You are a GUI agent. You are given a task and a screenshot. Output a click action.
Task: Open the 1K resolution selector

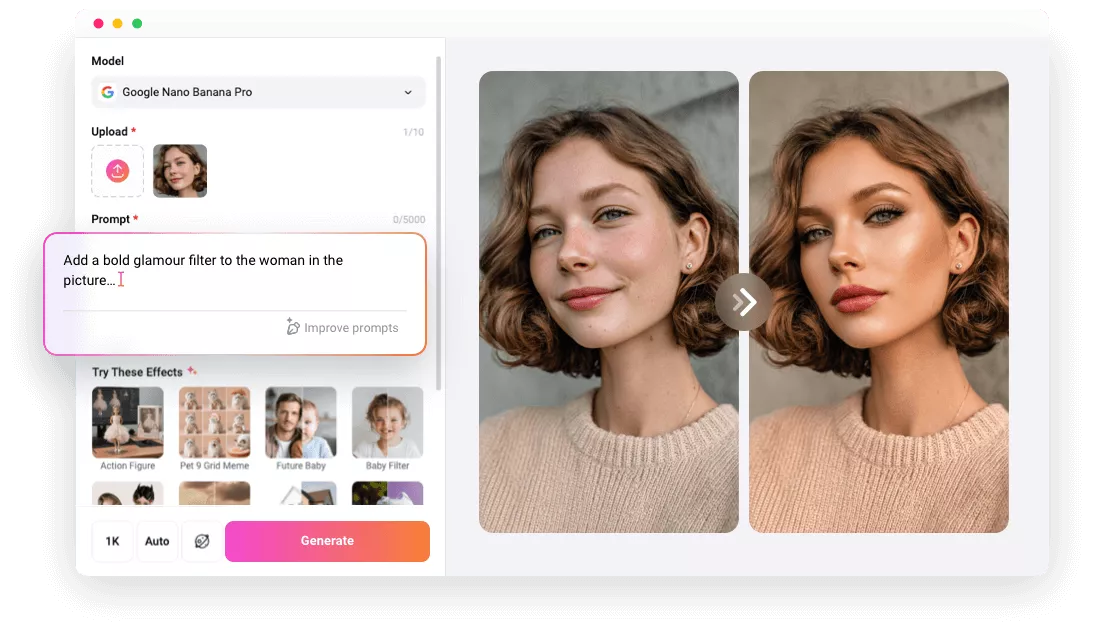[112, 541]
